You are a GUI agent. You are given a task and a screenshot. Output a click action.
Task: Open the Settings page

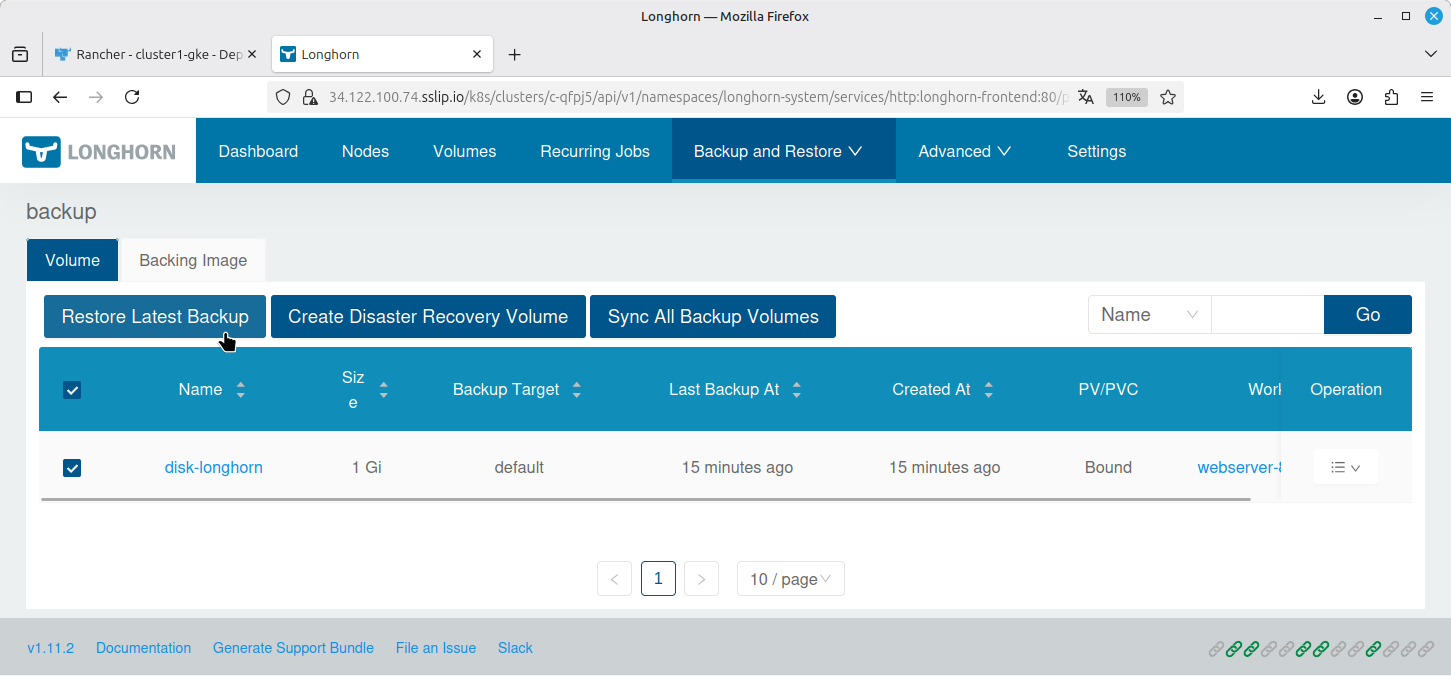tap(1096, 151)
